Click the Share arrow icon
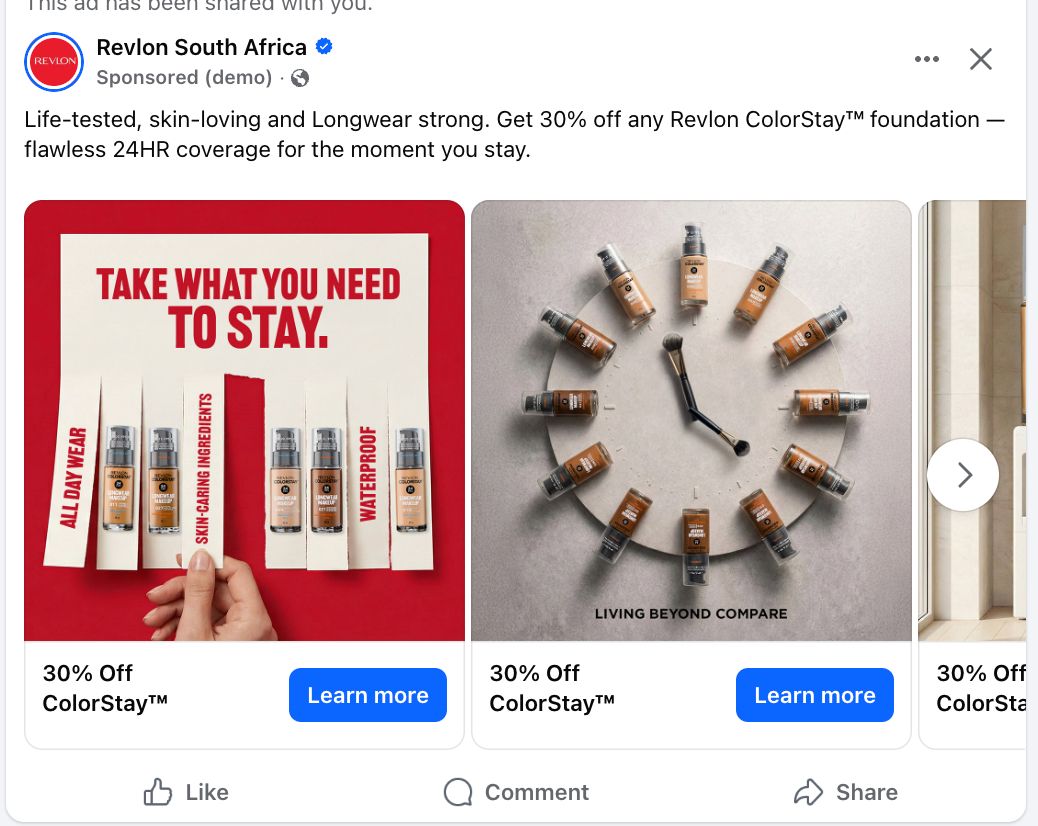 [808, 792]
